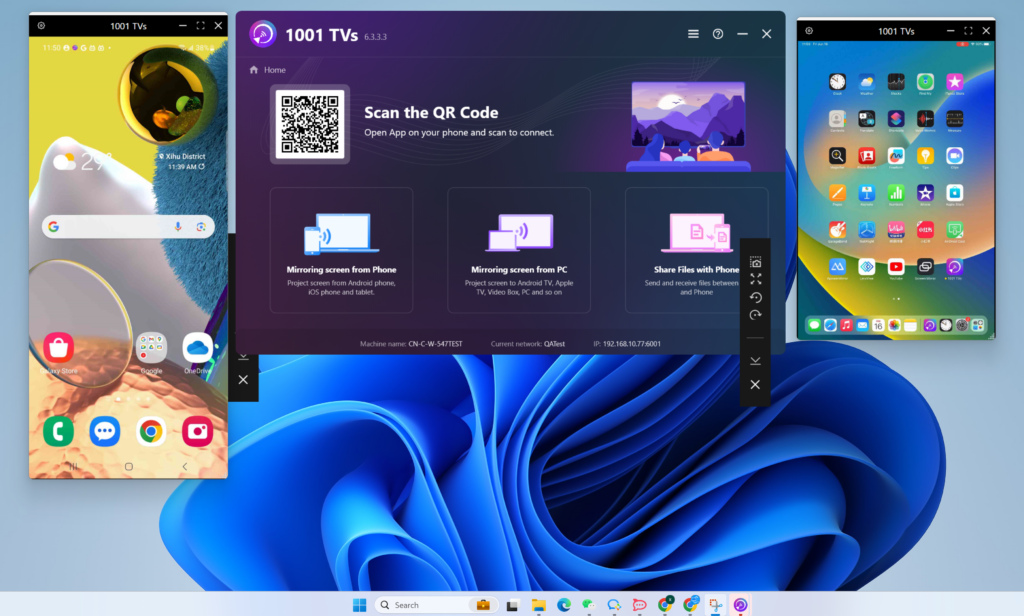Click fullscreen expand icon in side toolbar

point(756,279)
